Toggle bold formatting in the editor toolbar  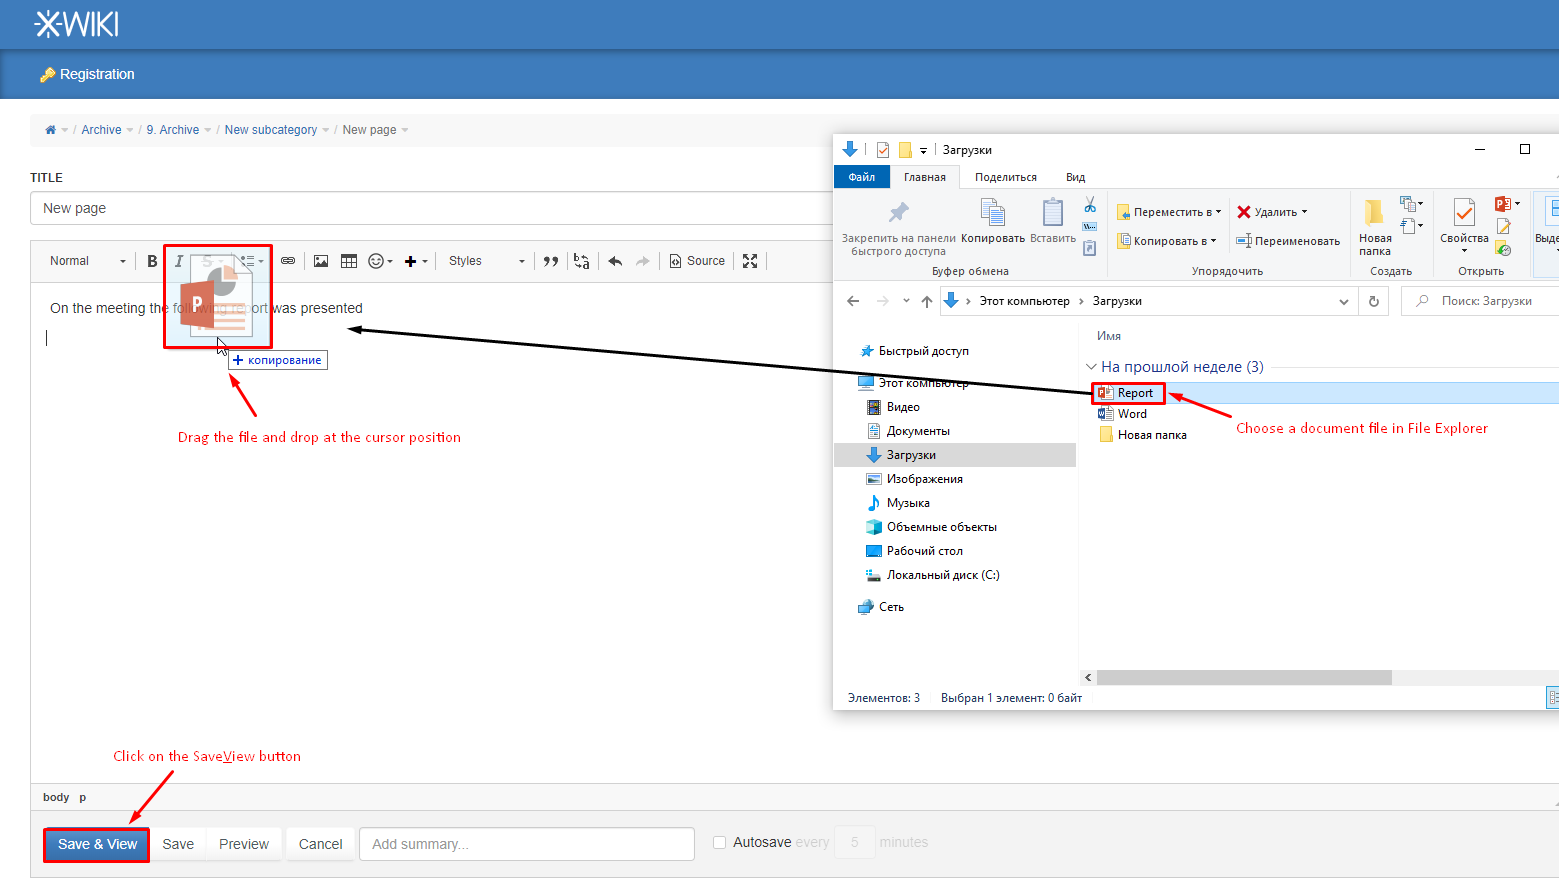[152, 261]
